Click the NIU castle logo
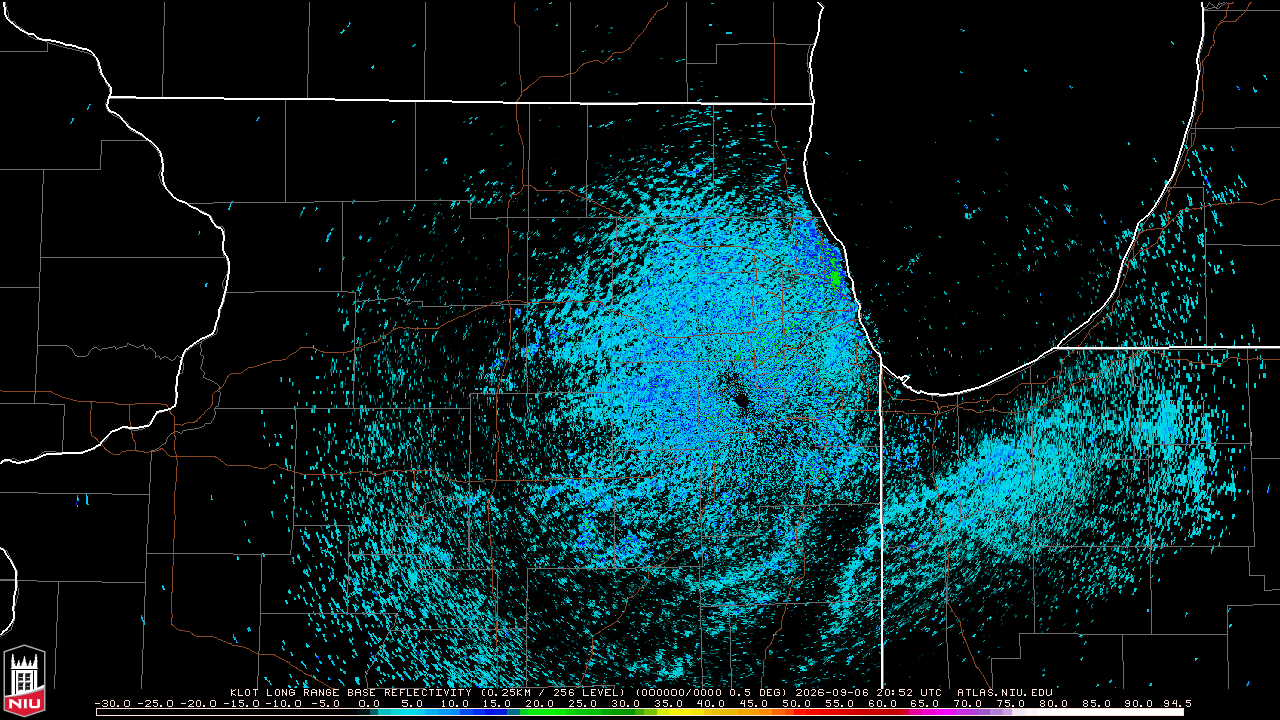The image size is (1280, 720). coord(24,681)
